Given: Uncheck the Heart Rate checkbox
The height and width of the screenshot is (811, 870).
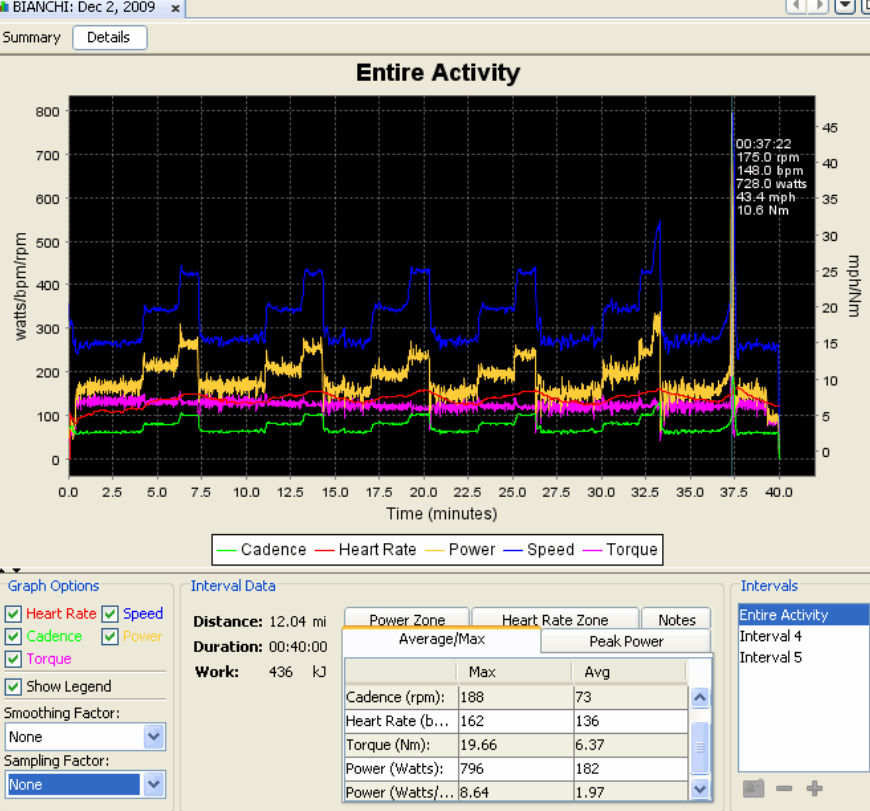Looking at the screenshot, I should 13,614.
